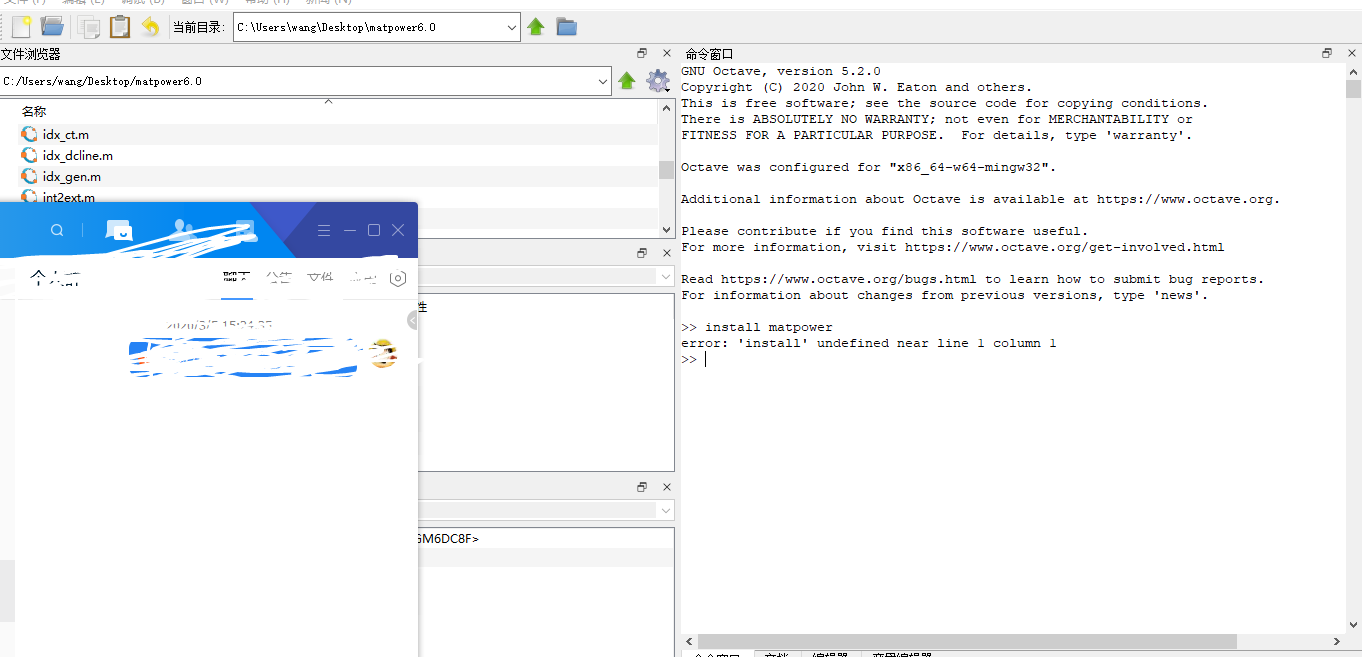Click command window horizontal scroll right arrow
1362x657 pixels.
coord(1337,641)
